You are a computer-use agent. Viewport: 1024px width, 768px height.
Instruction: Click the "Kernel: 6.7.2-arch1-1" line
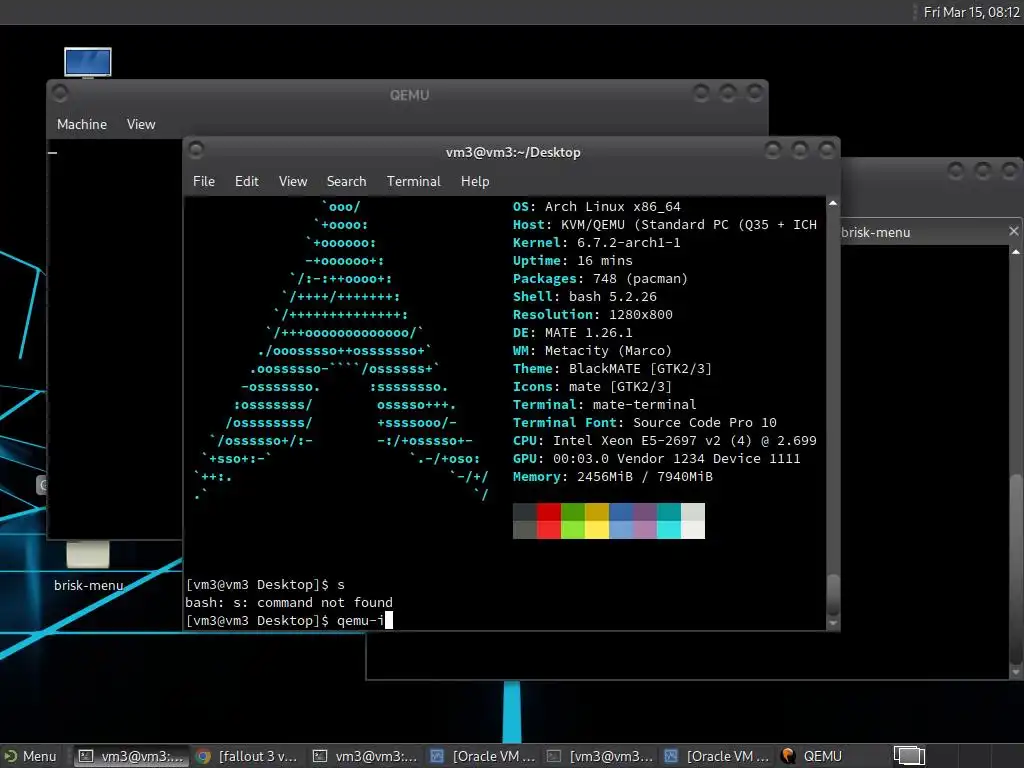coord(596,242)
